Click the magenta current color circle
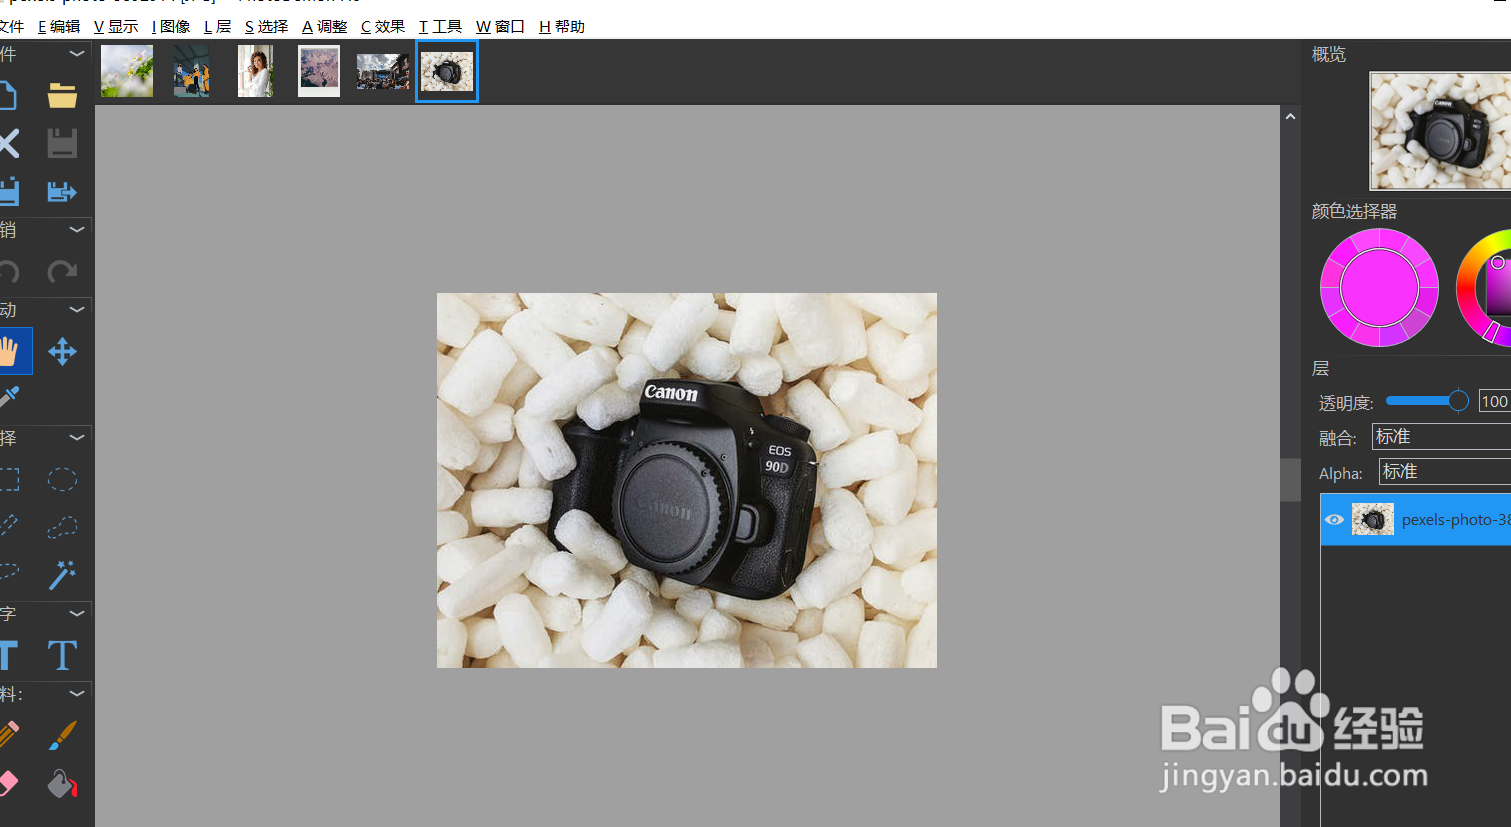Image resolution: width=1511 pixels, height=827 pixels. (x=1379, y=287)
